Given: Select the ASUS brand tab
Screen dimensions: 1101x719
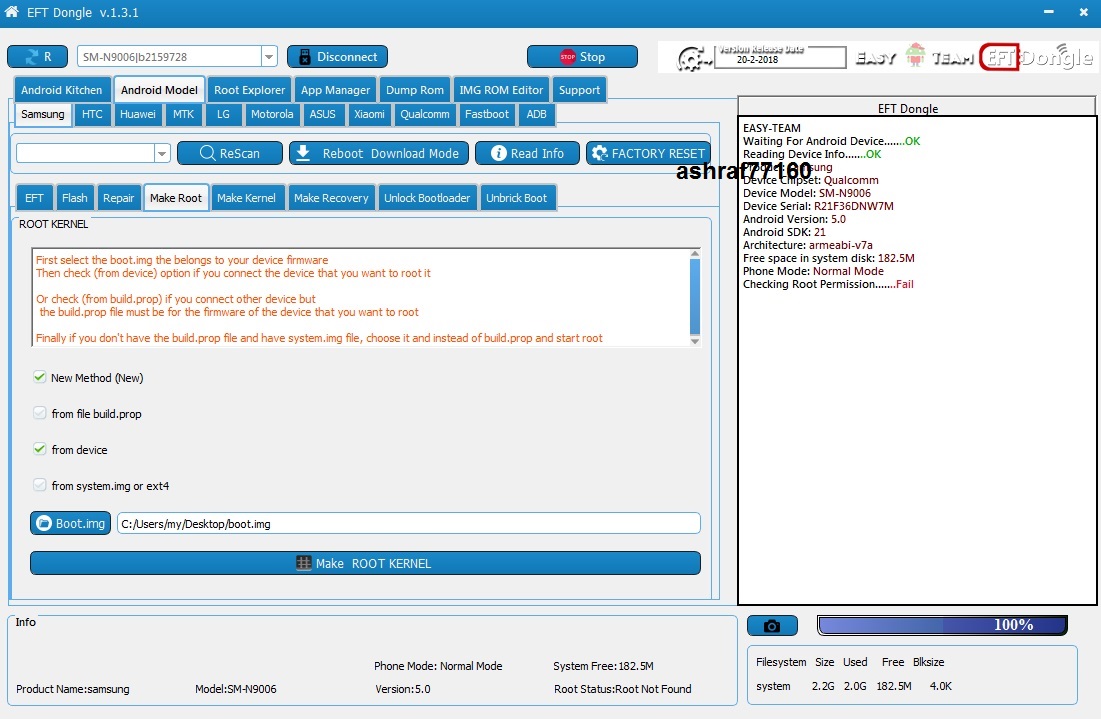Looking at the screenshot, I should point(322,114).
